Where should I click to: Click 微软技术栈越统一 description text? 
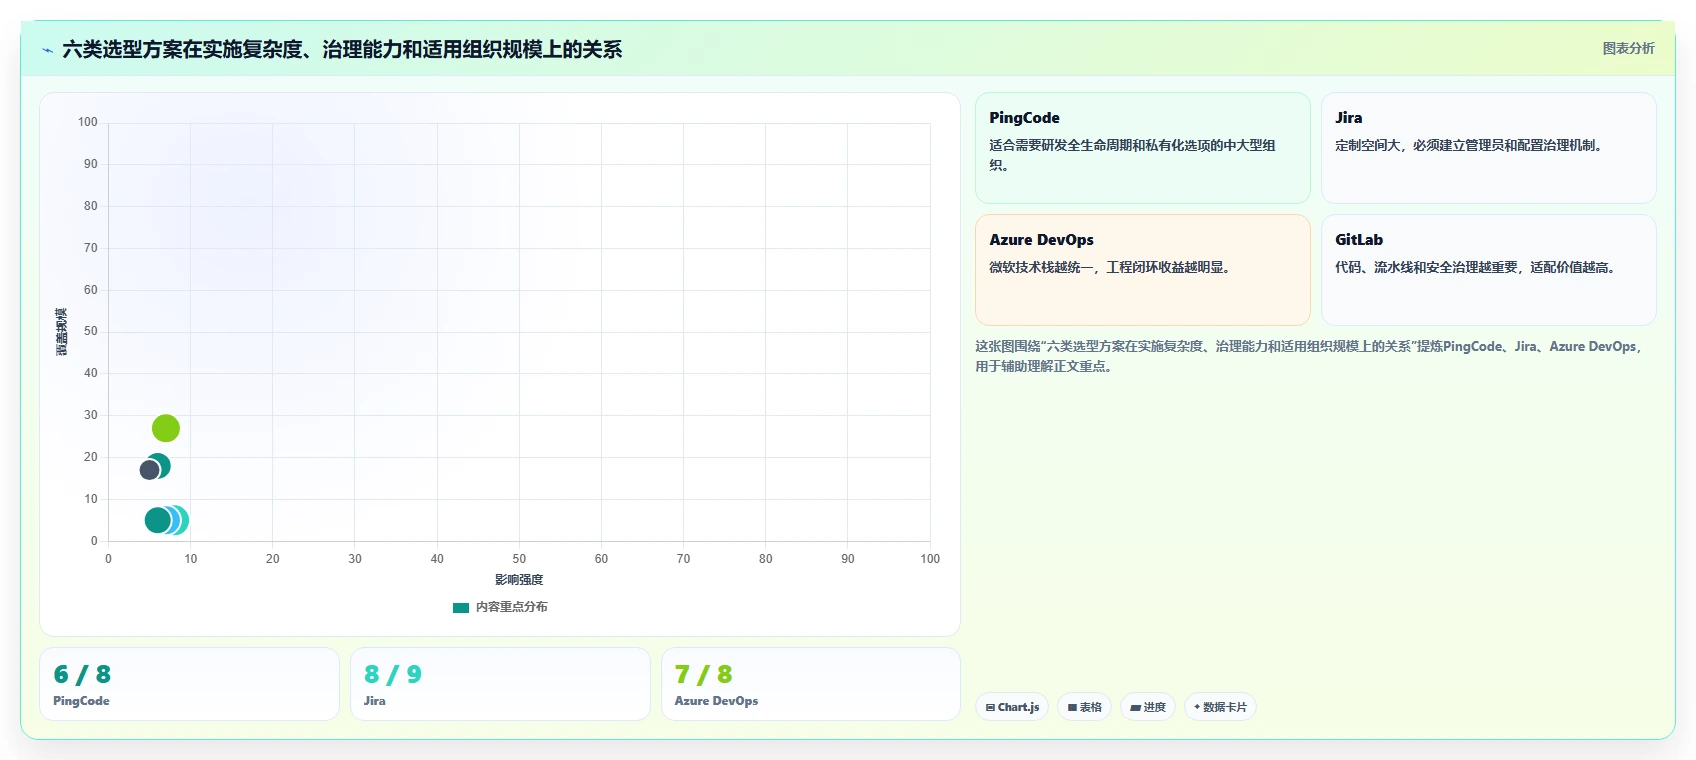[1110, 267]
